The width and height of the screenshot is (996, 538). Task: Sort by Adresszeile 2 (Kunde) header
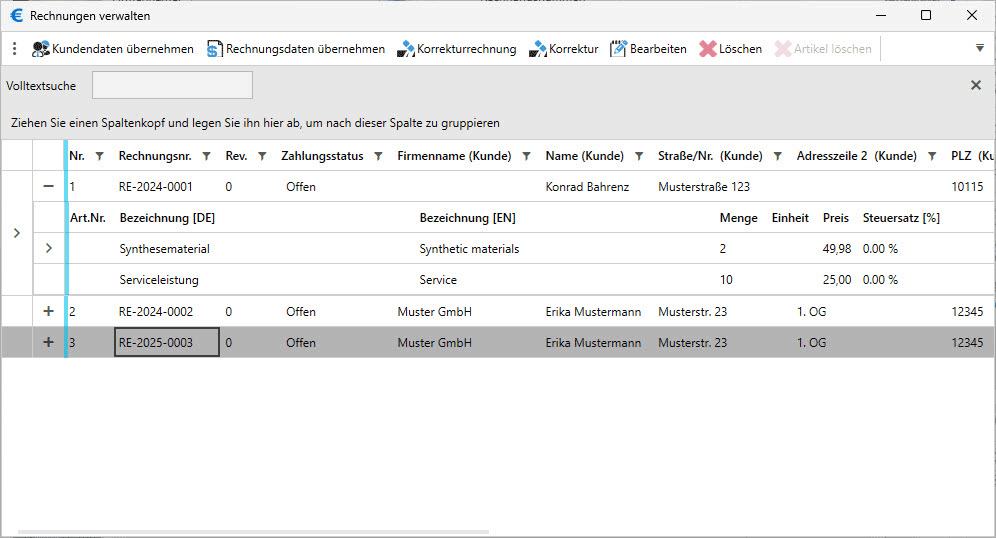856,156
